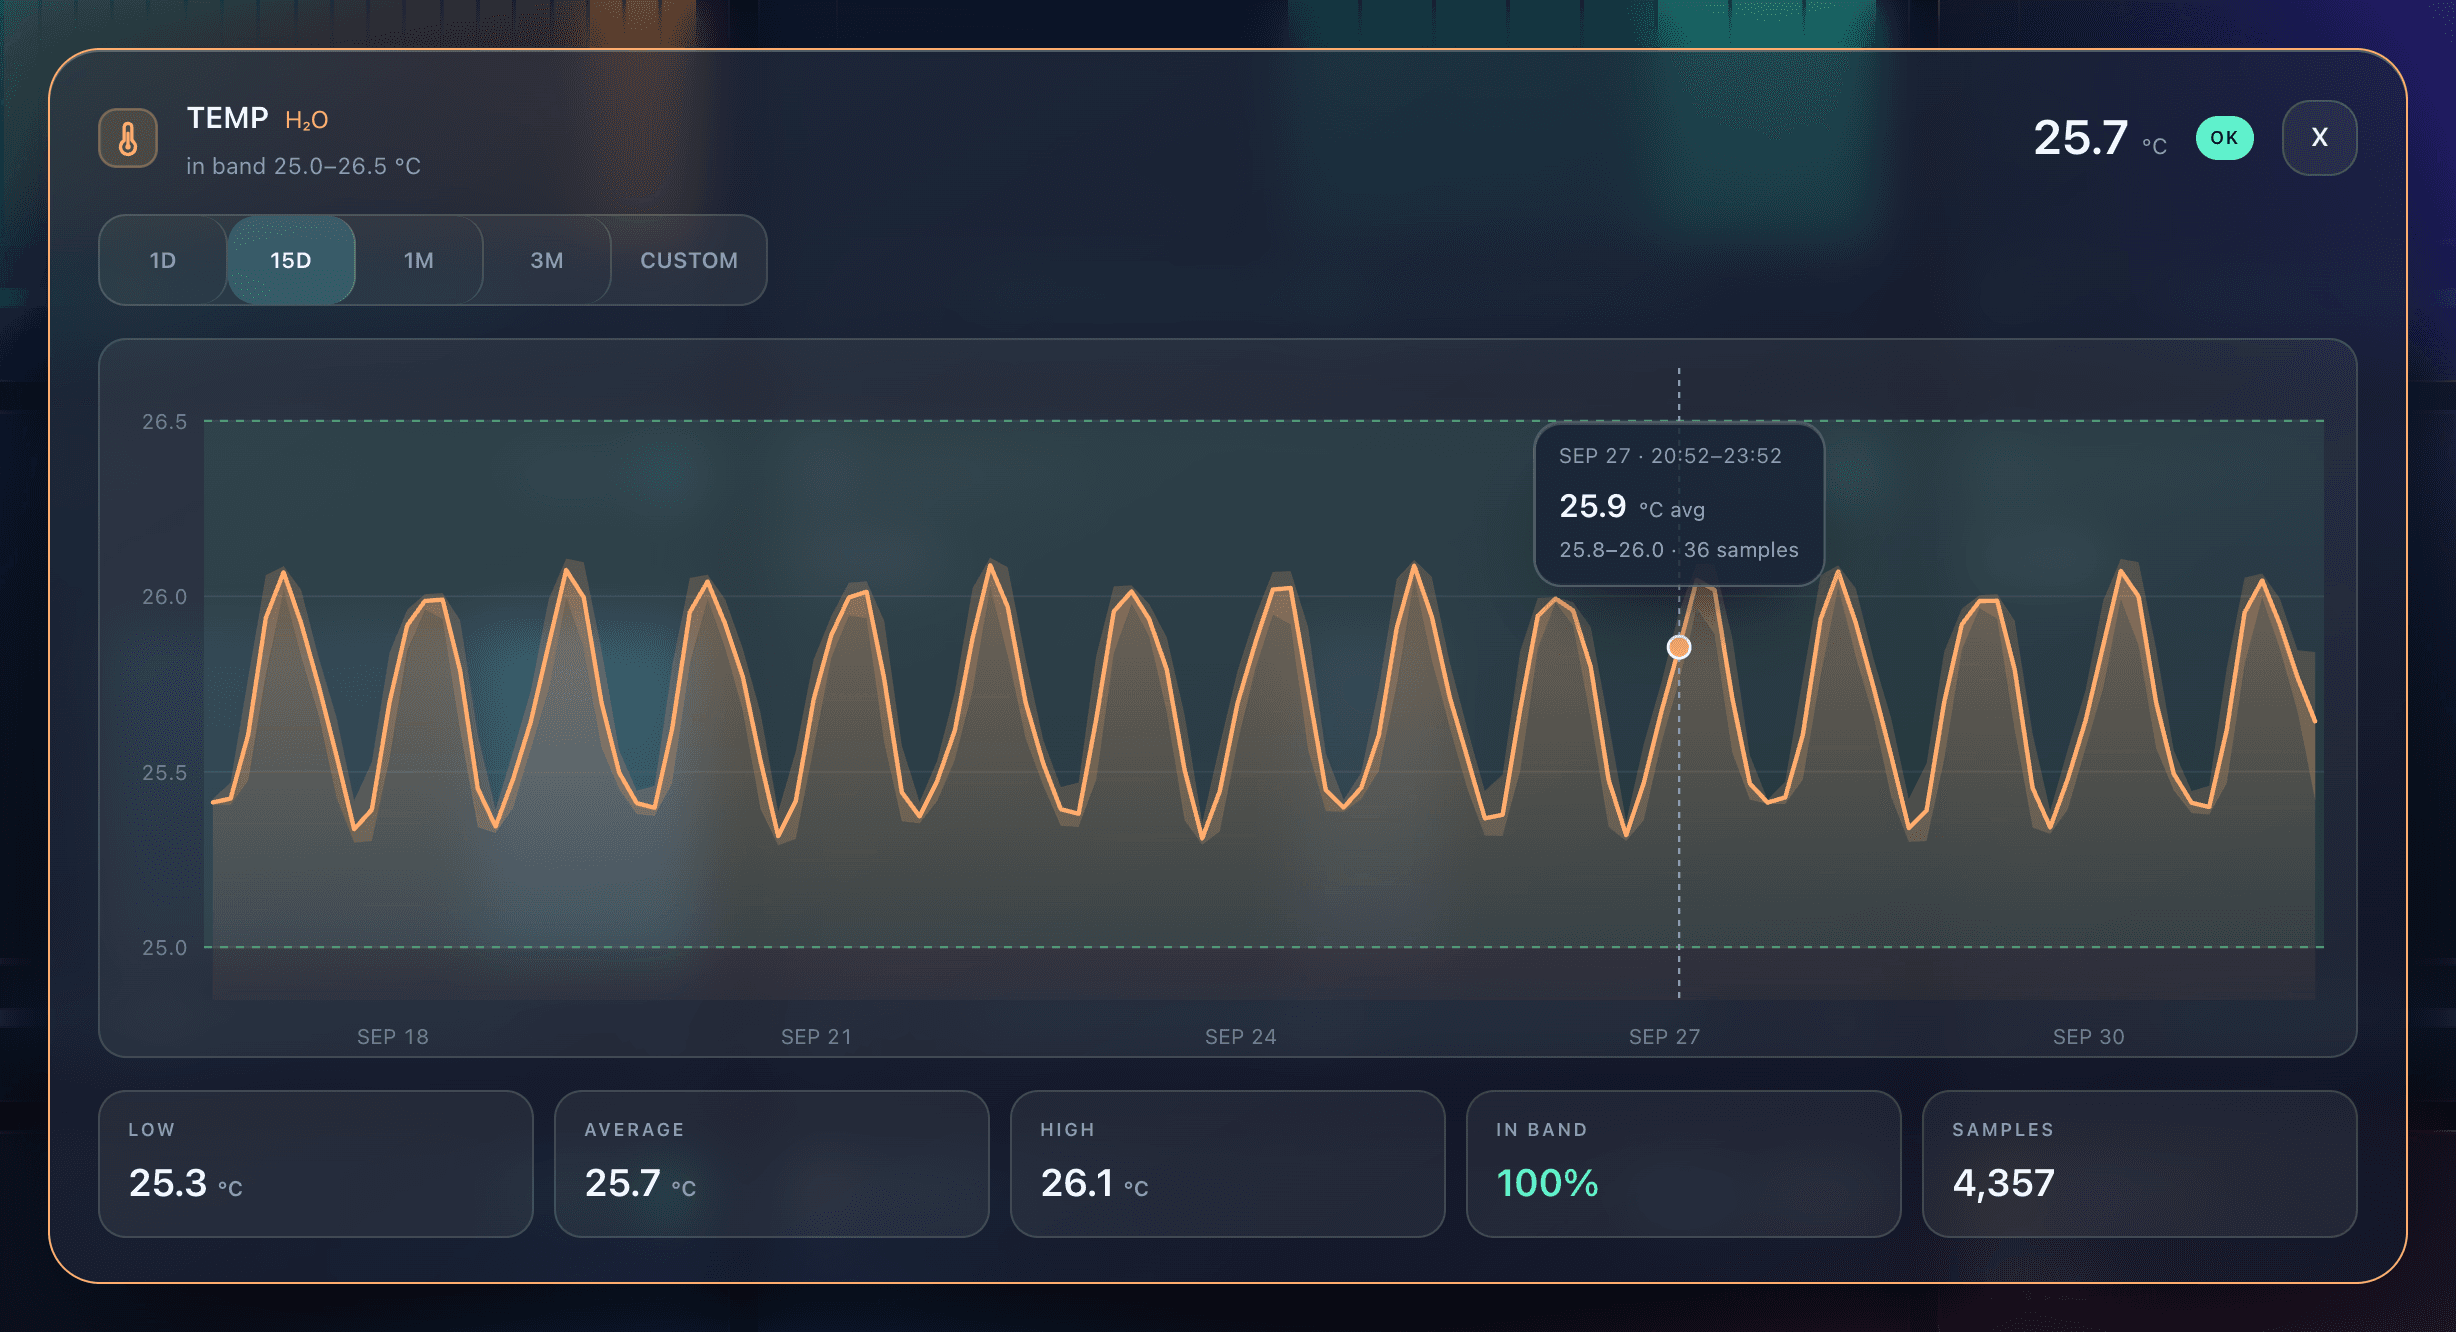The height and width of the screenshot is (1332, 2456).
Task: Click the 26.5 y-axis label
Action: [165, 422]
